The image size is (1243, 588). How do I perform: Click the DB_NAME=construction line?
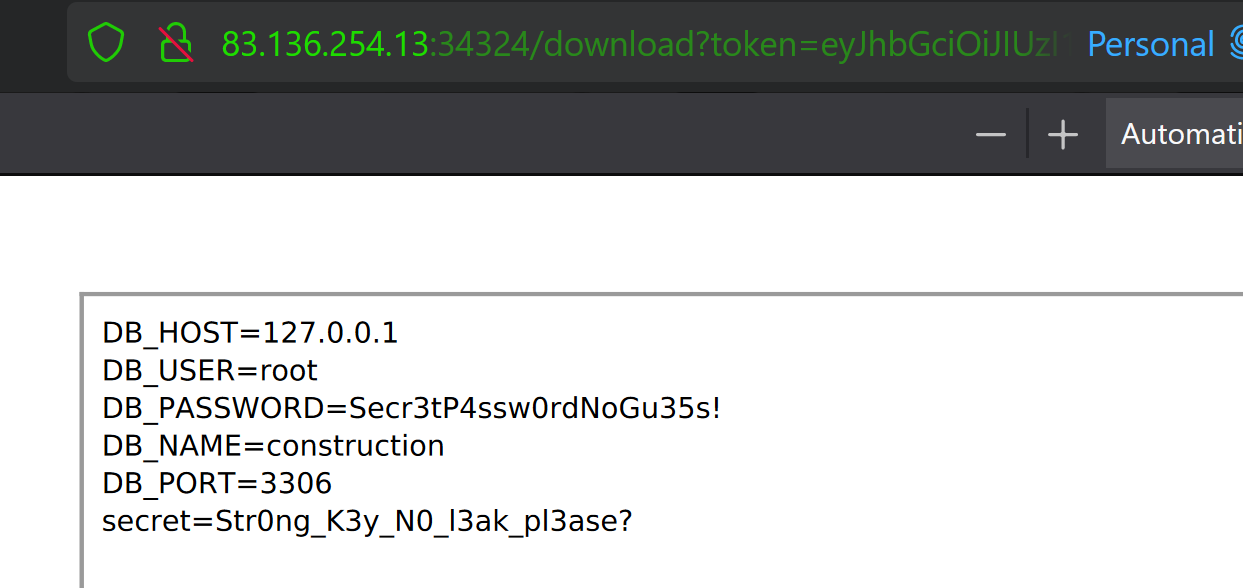pyautogui.click(x=273, y=446)
